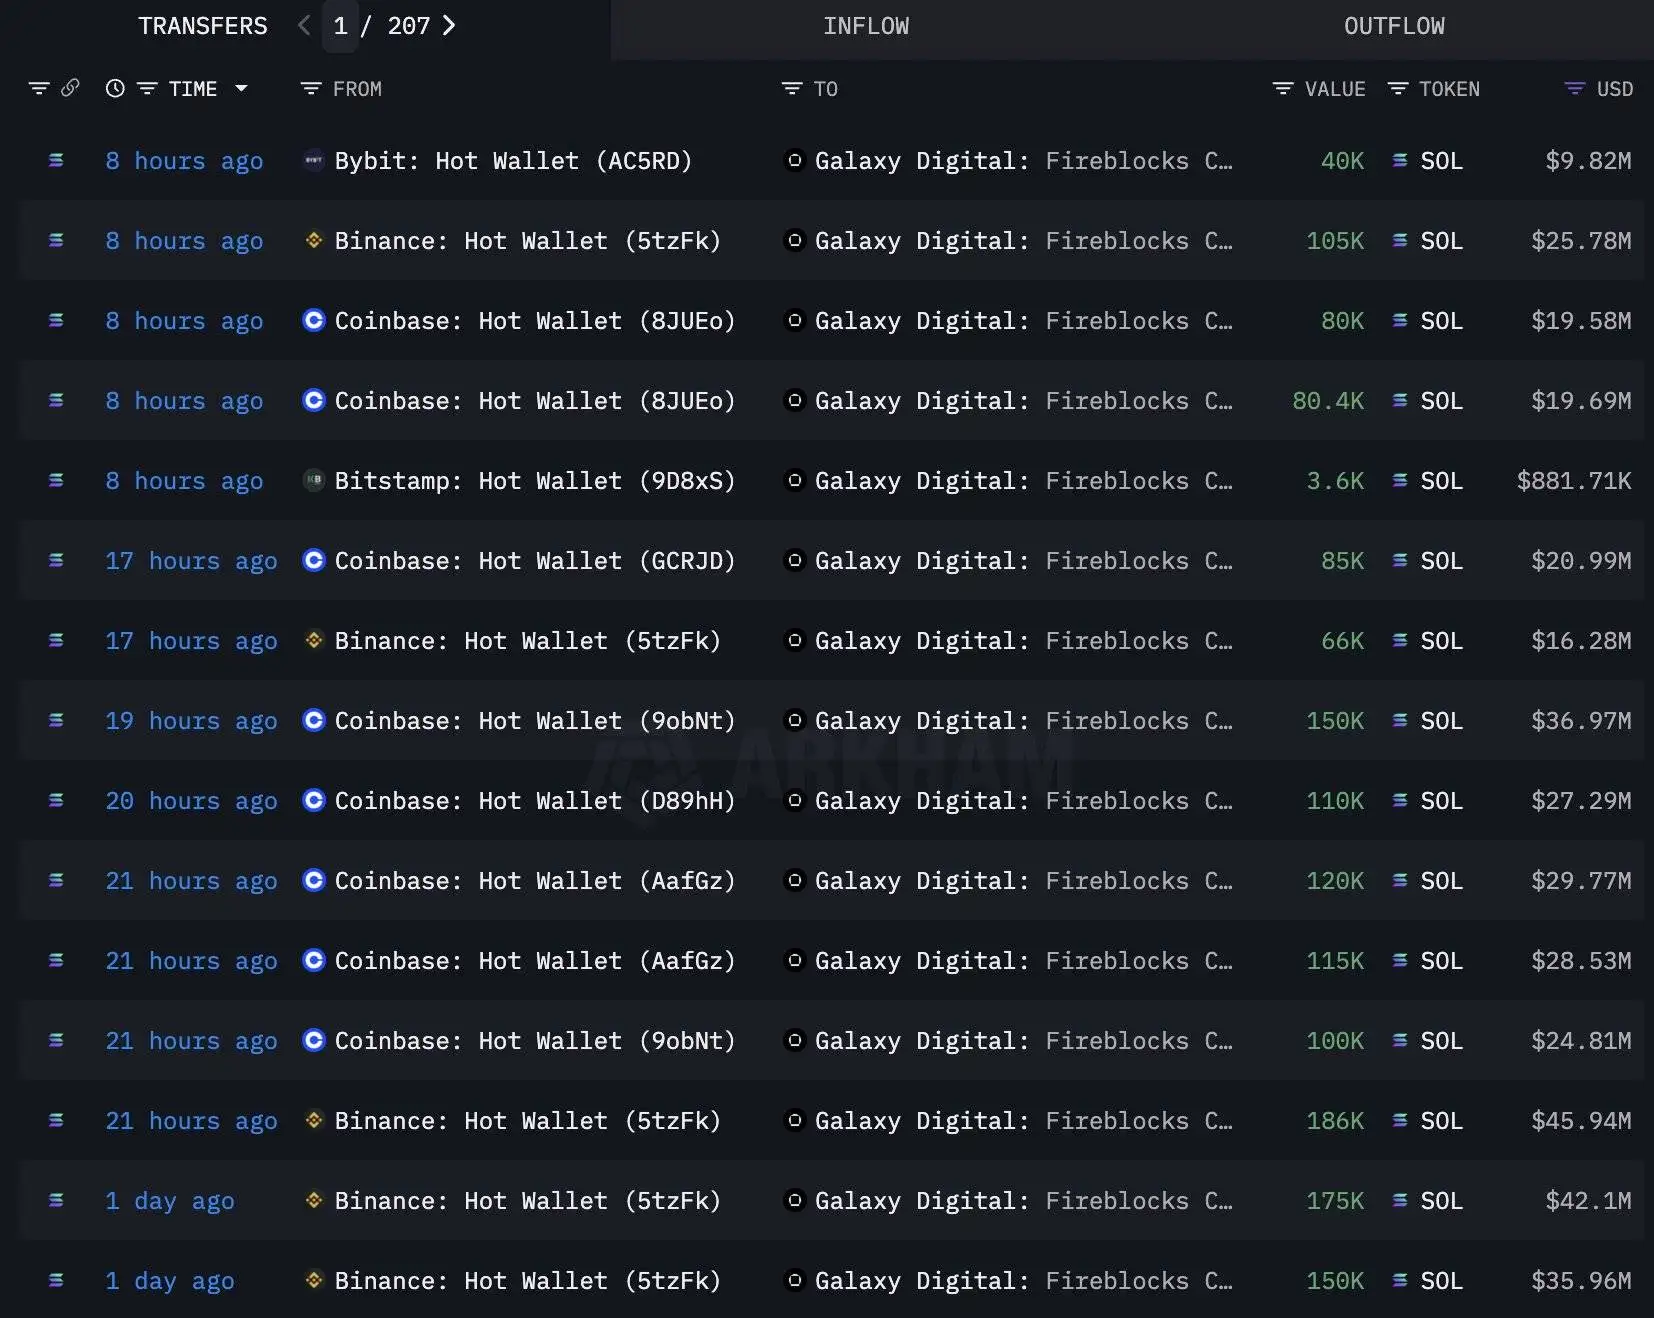
Task: Click the USD column filter icon
Action: click(x=1574, y=89)
